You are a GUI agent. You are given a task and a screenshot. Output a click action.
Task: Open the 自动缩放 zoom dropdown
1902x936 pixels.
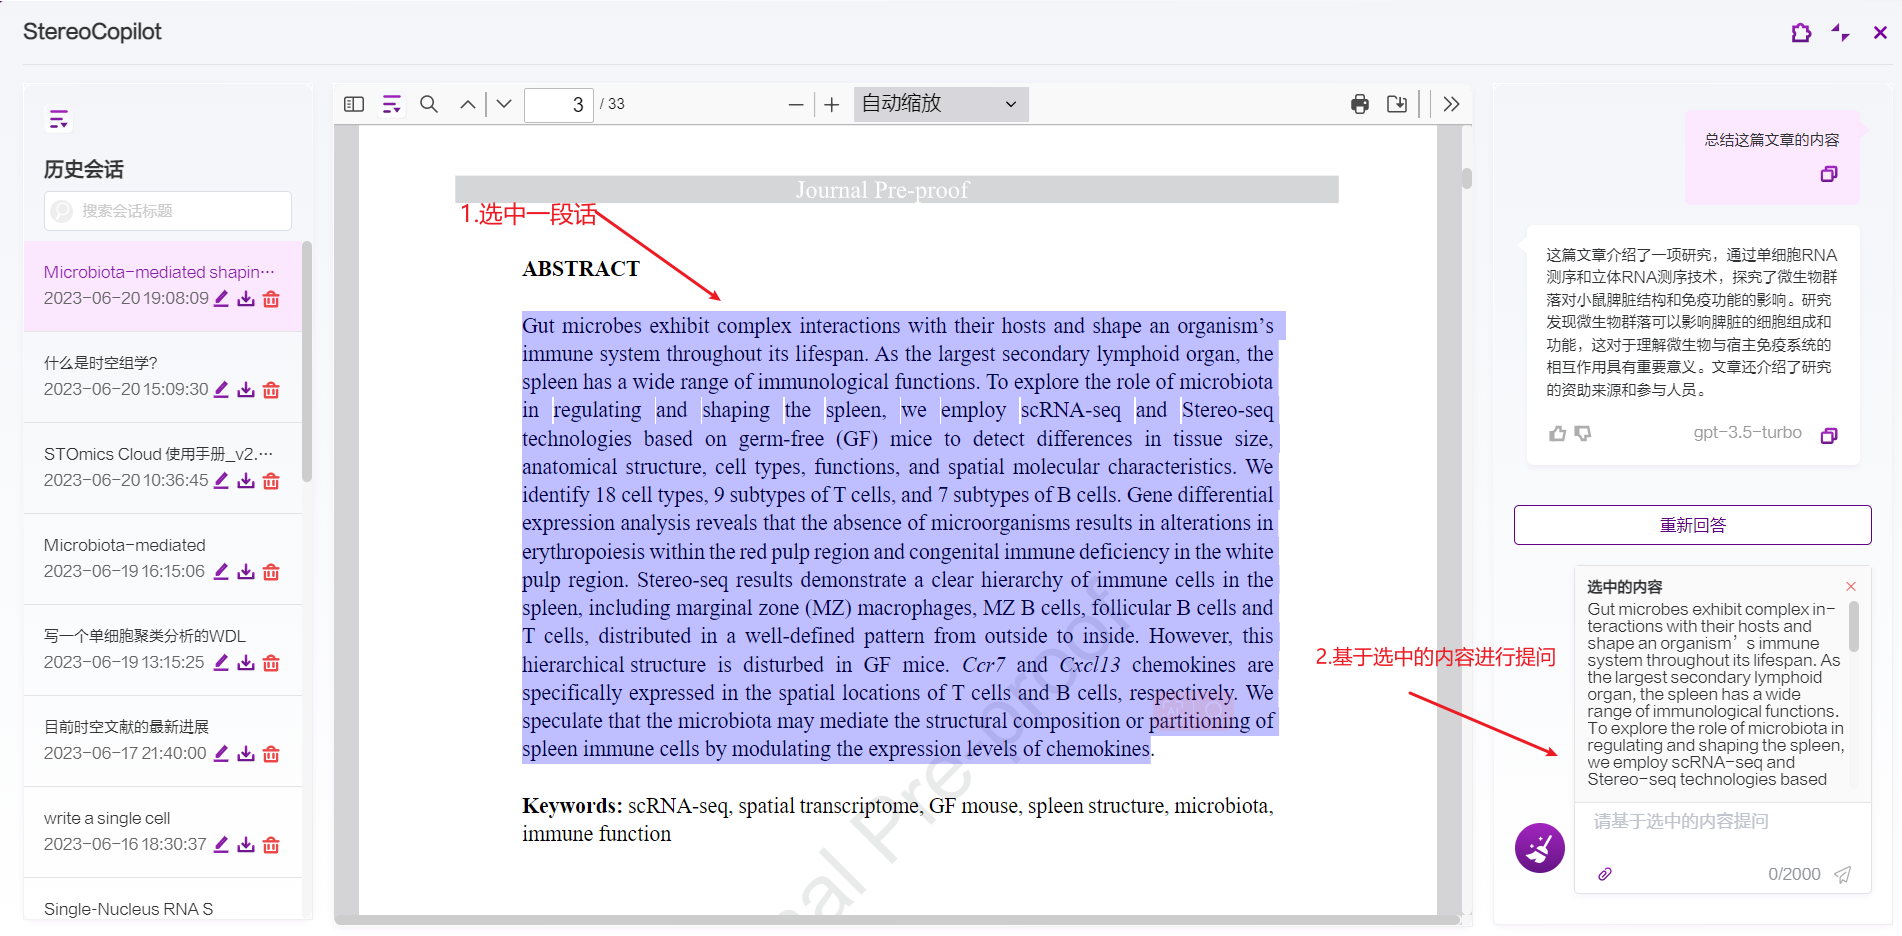[x=940, y=104]
